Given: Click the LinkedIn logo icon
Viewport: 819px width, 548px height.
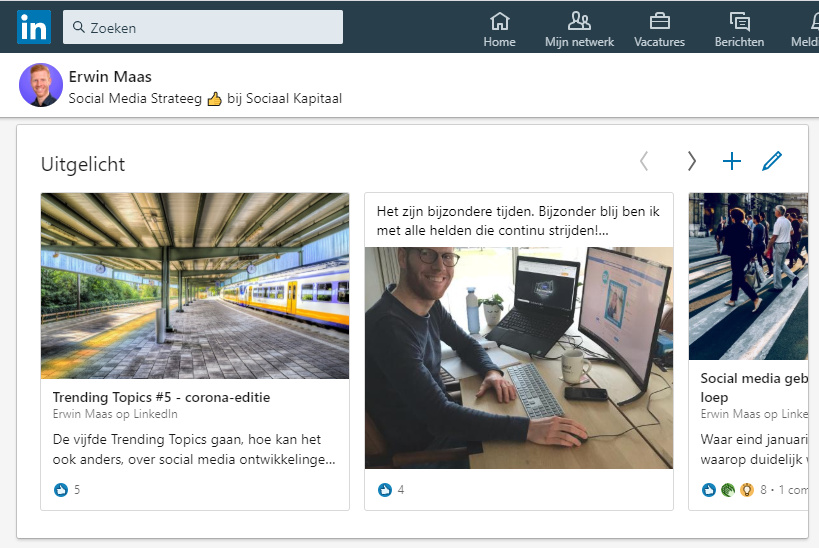Looking at the screenshot, I should pyautogui.click(x=34, y=27).
